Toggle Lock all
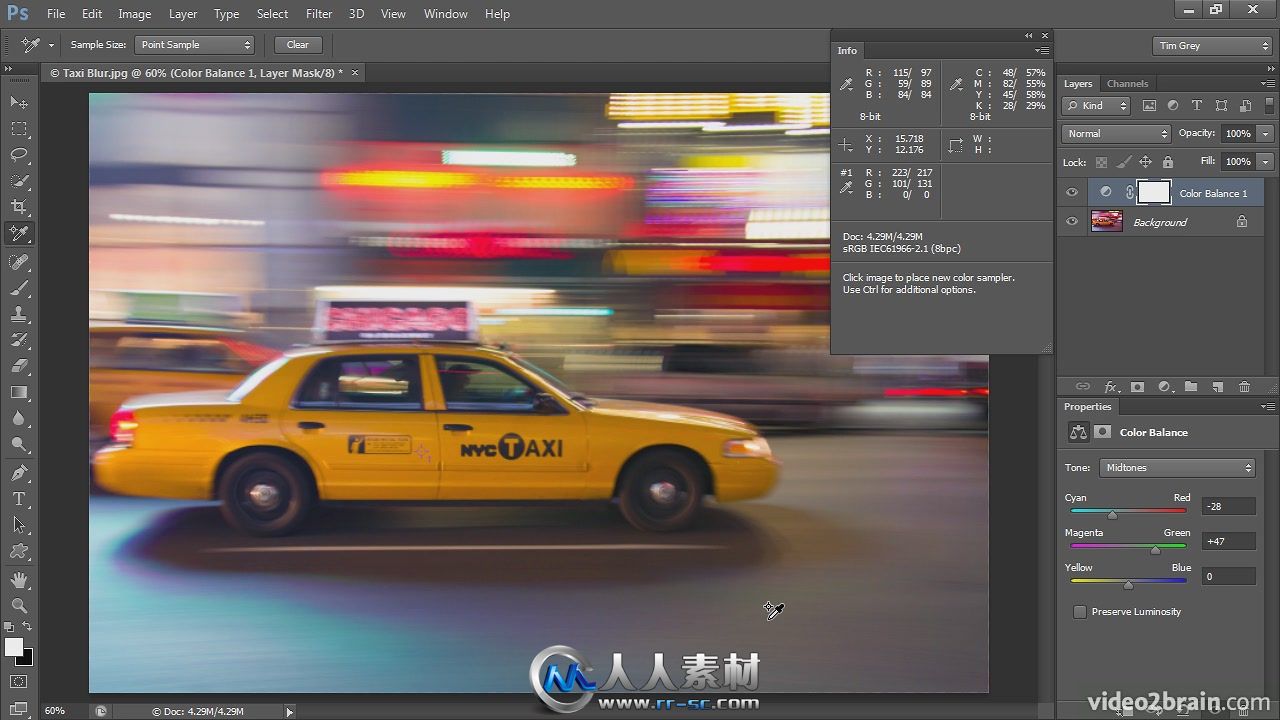 1168,162
